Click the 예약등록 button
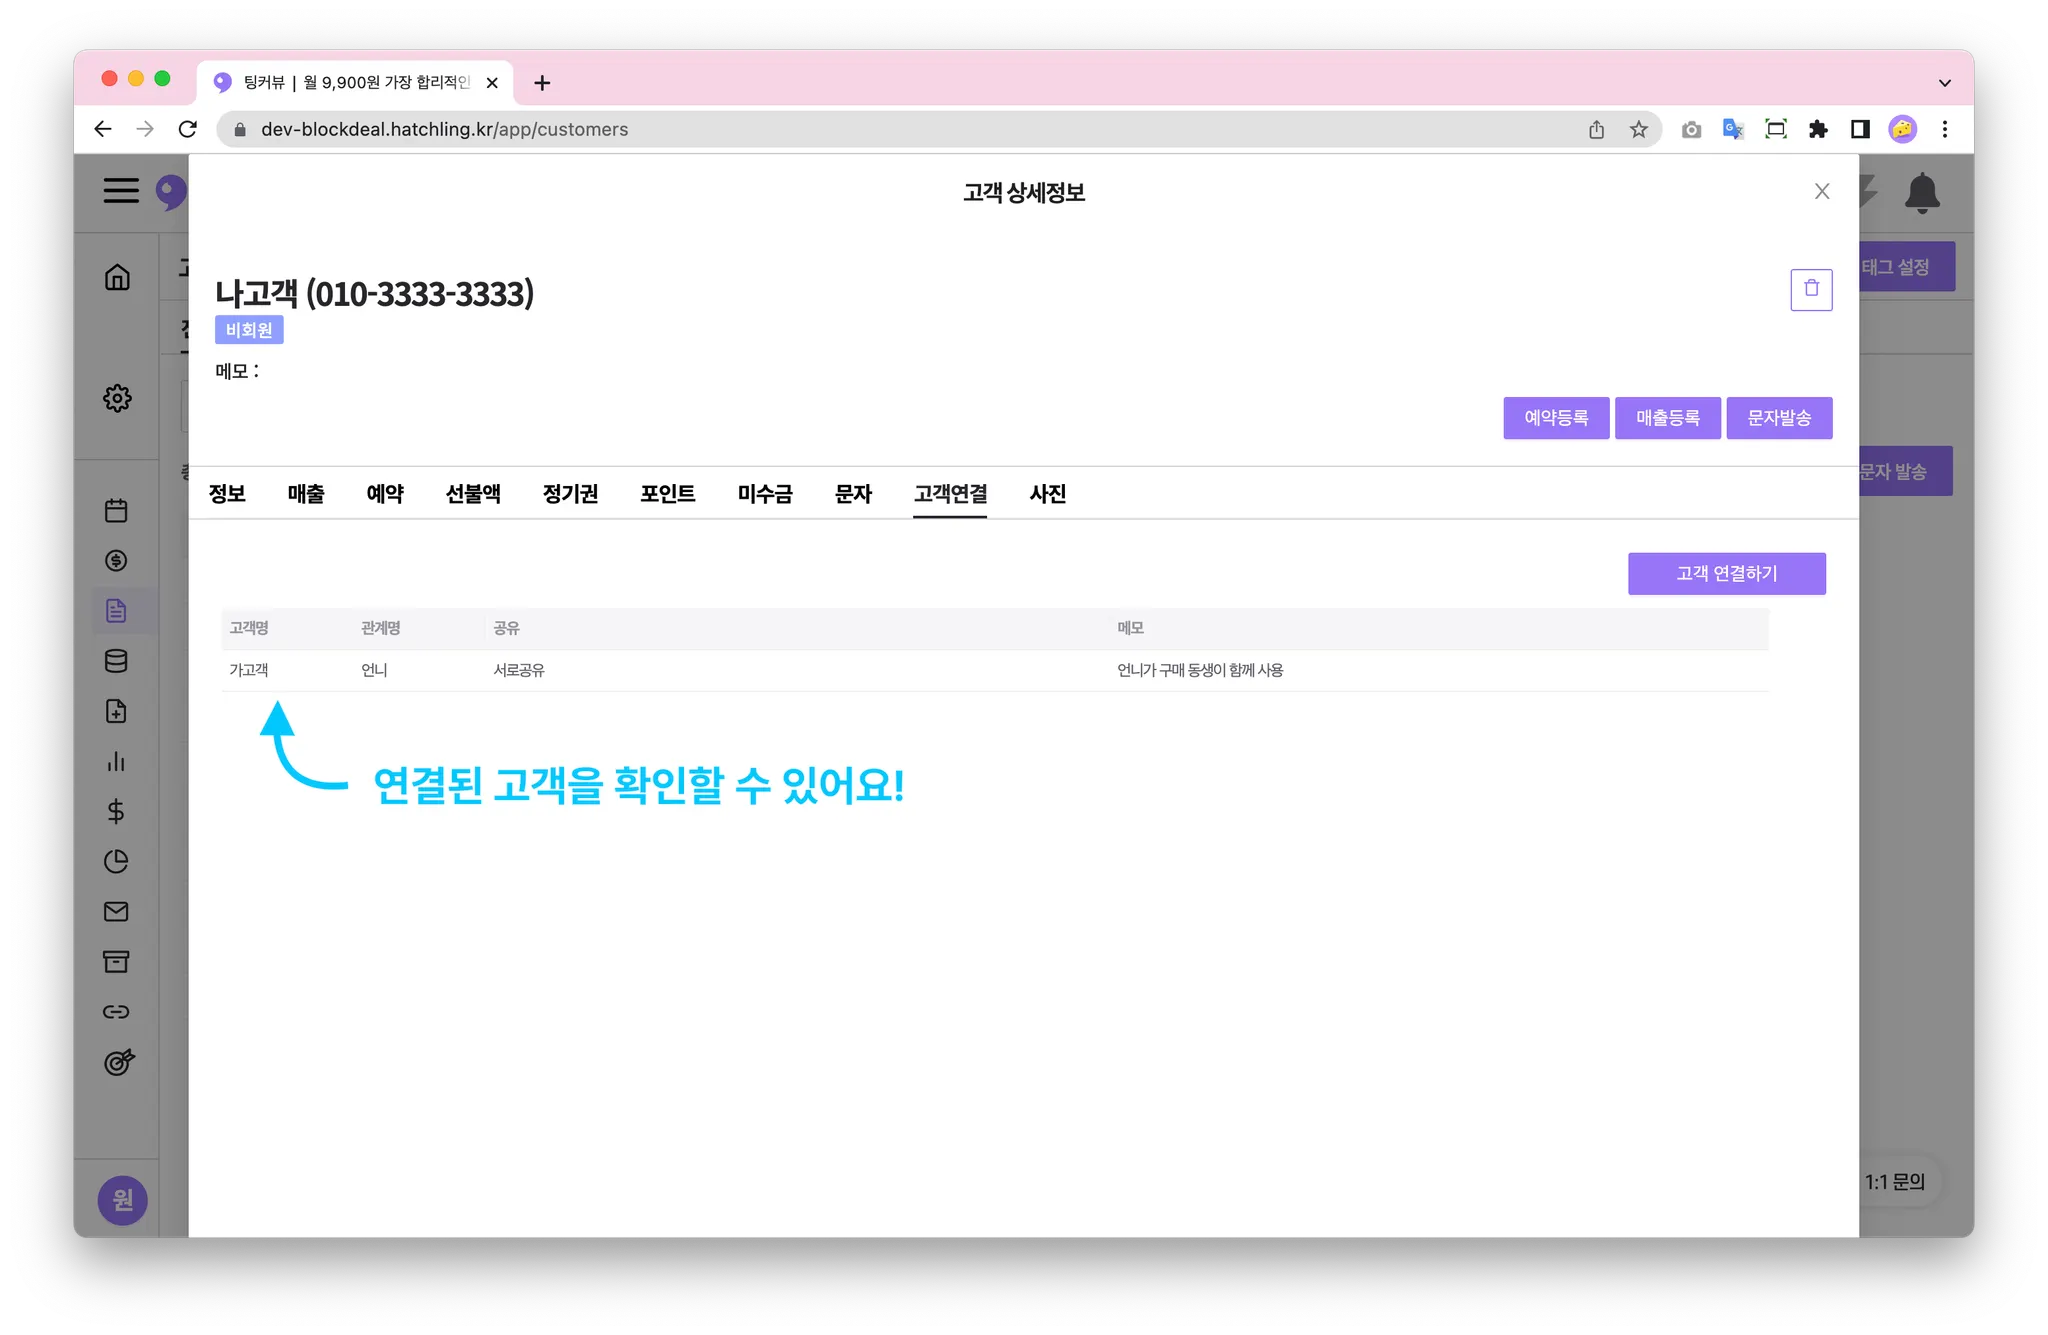The image size is (2048, 1335). coord(1555,418)
